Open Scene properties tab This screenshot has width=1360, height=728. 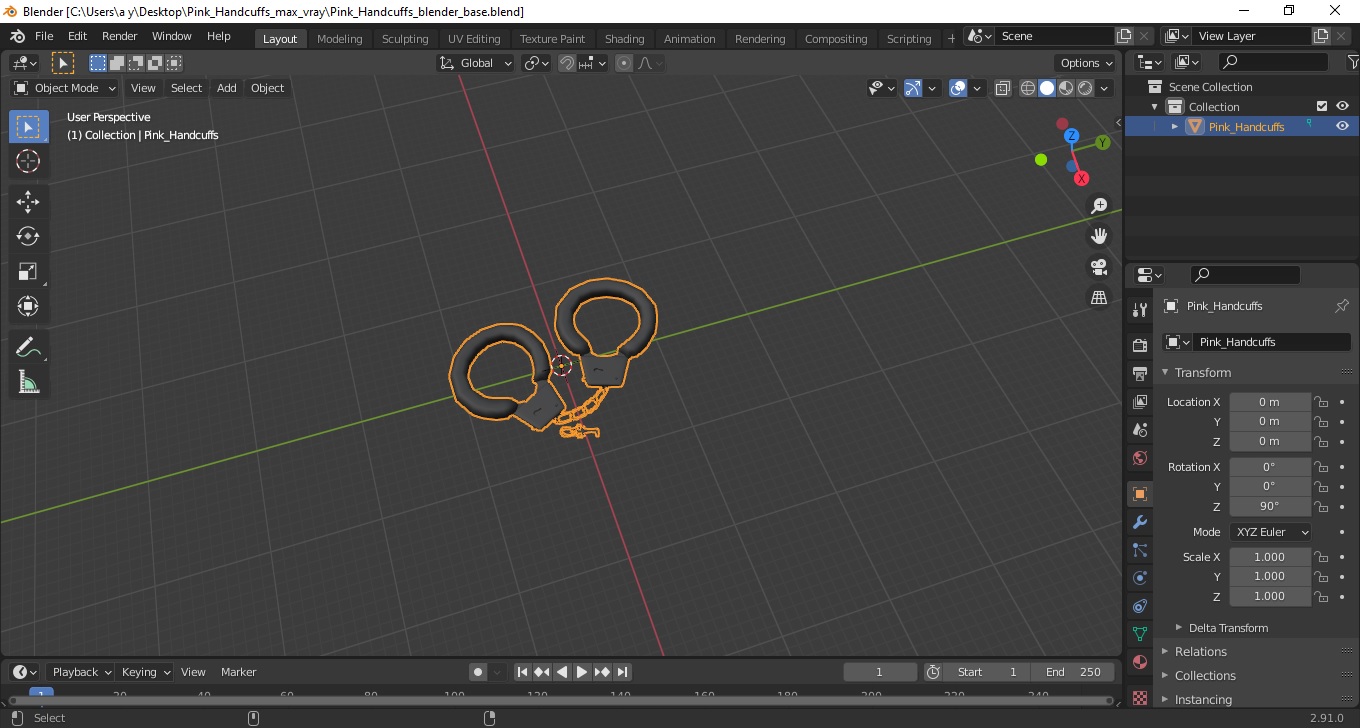tap(1140, 429)
